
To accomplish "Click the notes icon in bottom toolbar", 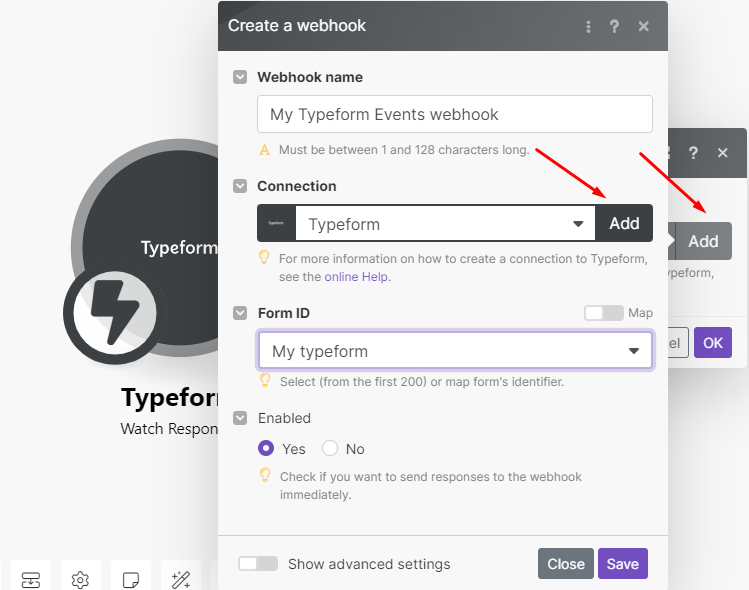I will point(131,579).
